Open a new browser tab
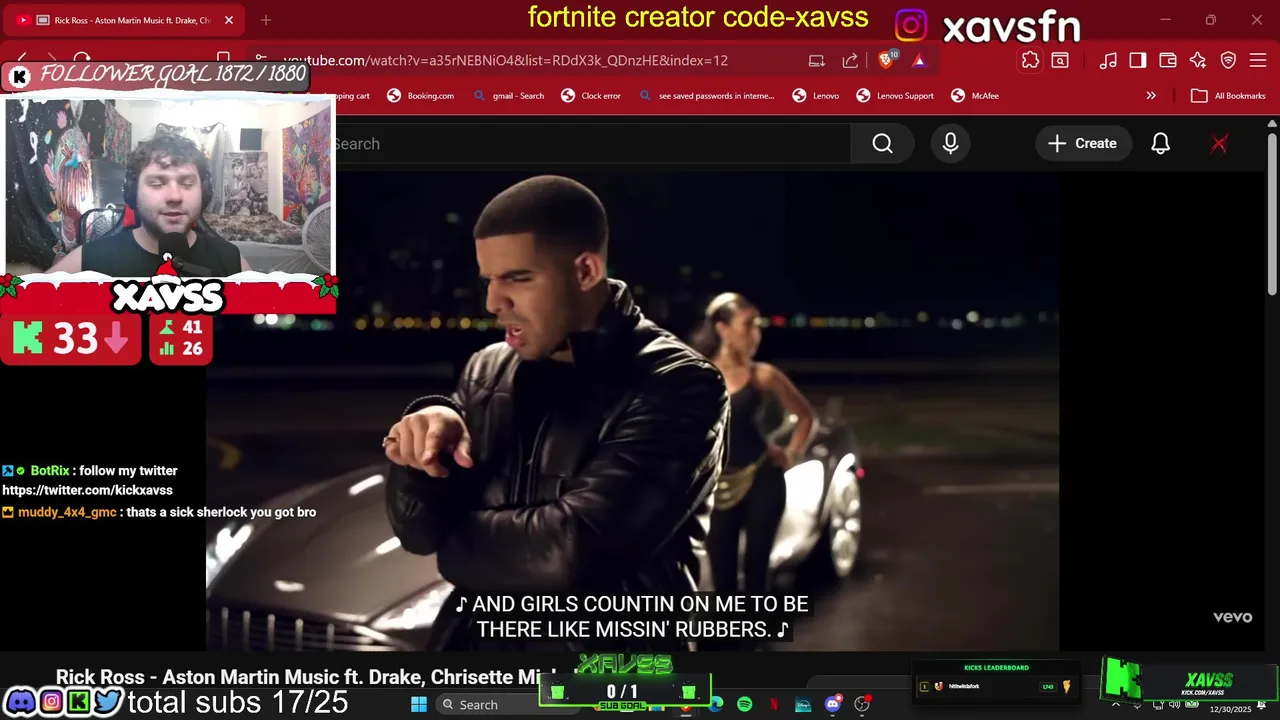Screen dimensions: 1280x720 pyautogui.click(x=266, y=20)
